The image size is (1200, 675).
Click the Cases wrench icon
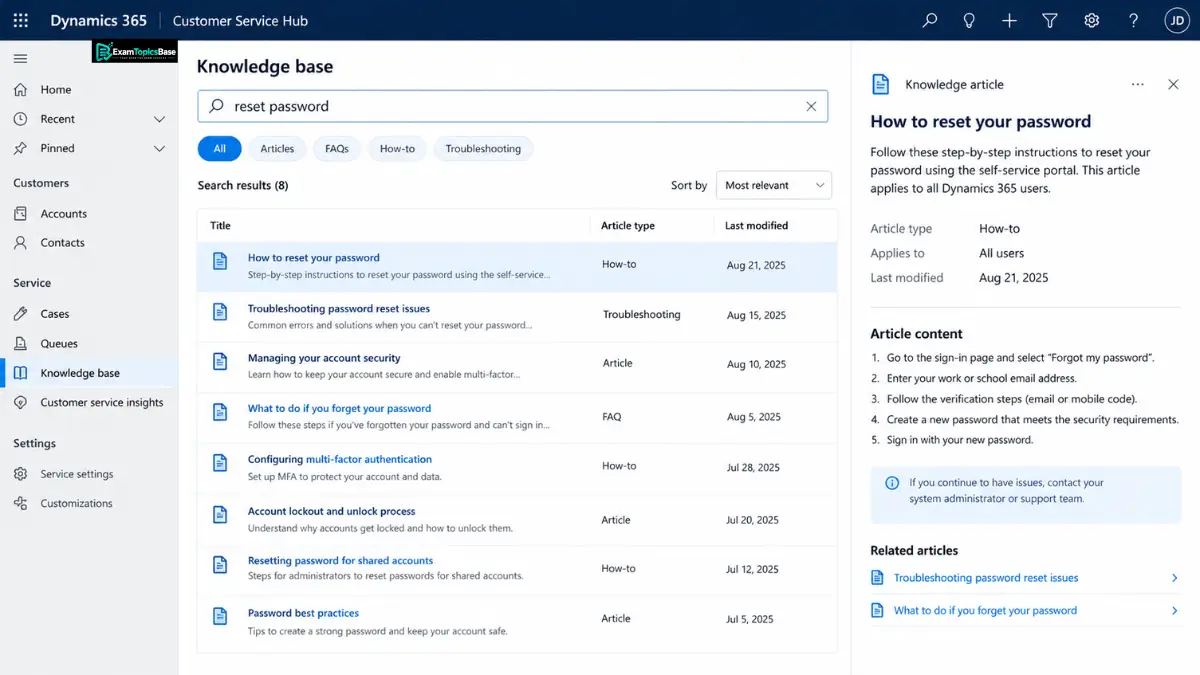[x=20, y=313]
